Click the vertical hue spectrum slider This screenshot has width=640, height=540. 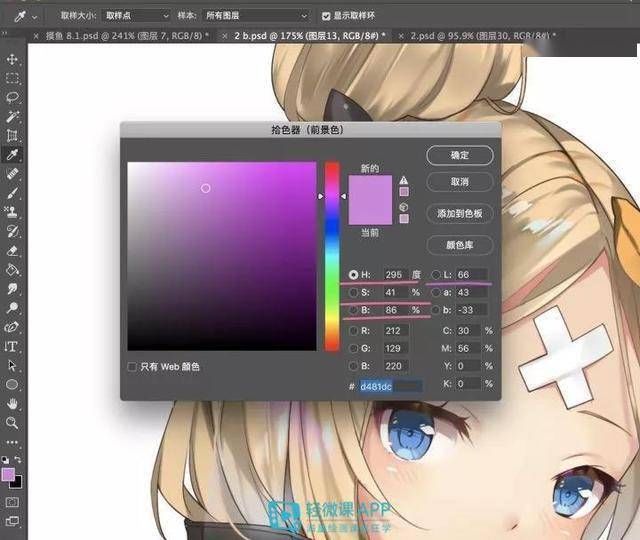coord(332,256)
